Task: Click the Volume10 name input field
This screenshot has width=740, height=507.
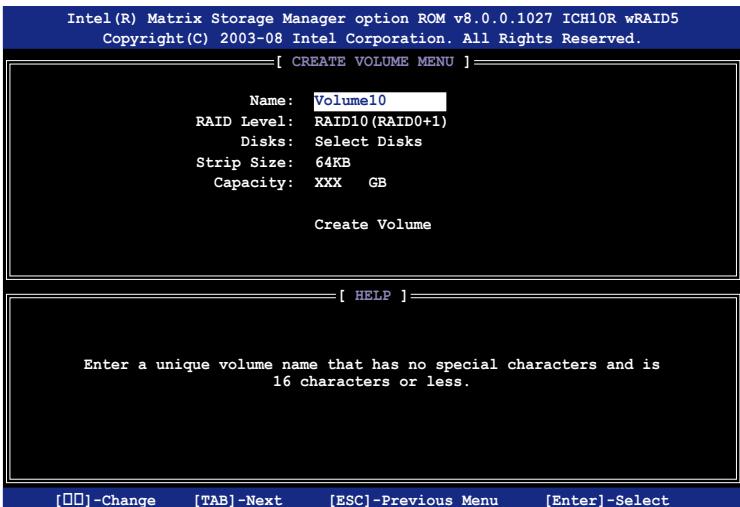Action: pos(378,101)
